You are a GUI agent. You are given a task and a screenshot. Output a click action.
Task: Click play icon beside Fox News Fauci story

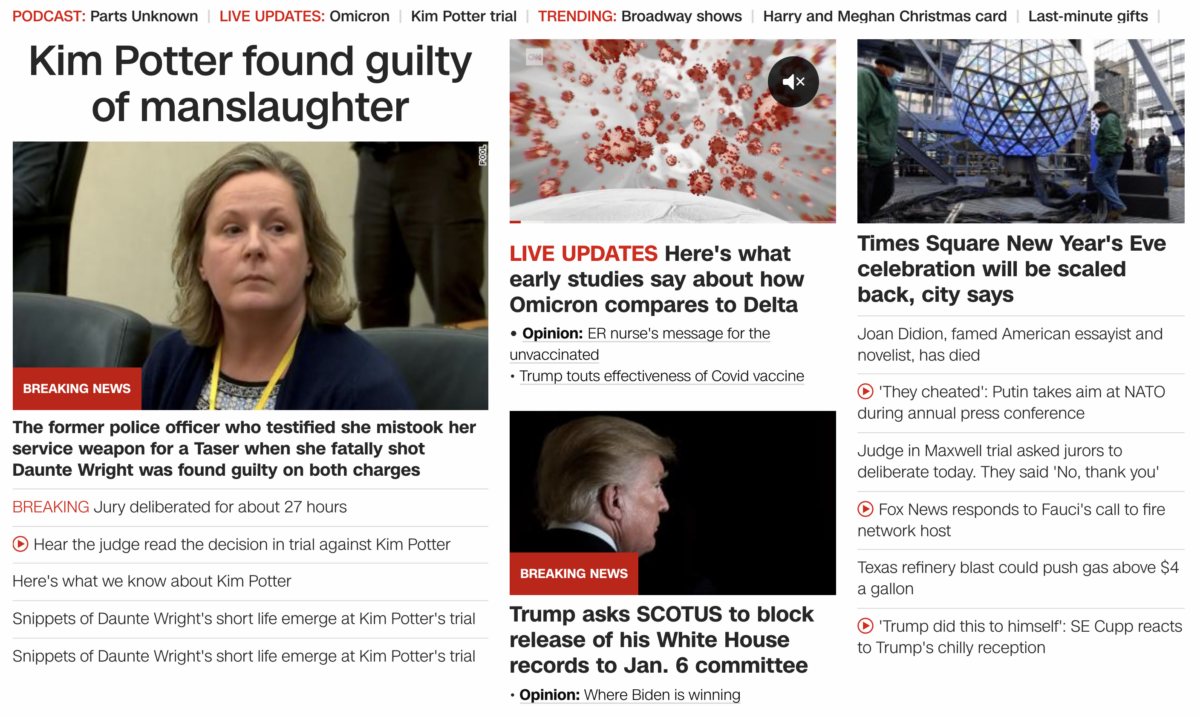pos(865,509)
